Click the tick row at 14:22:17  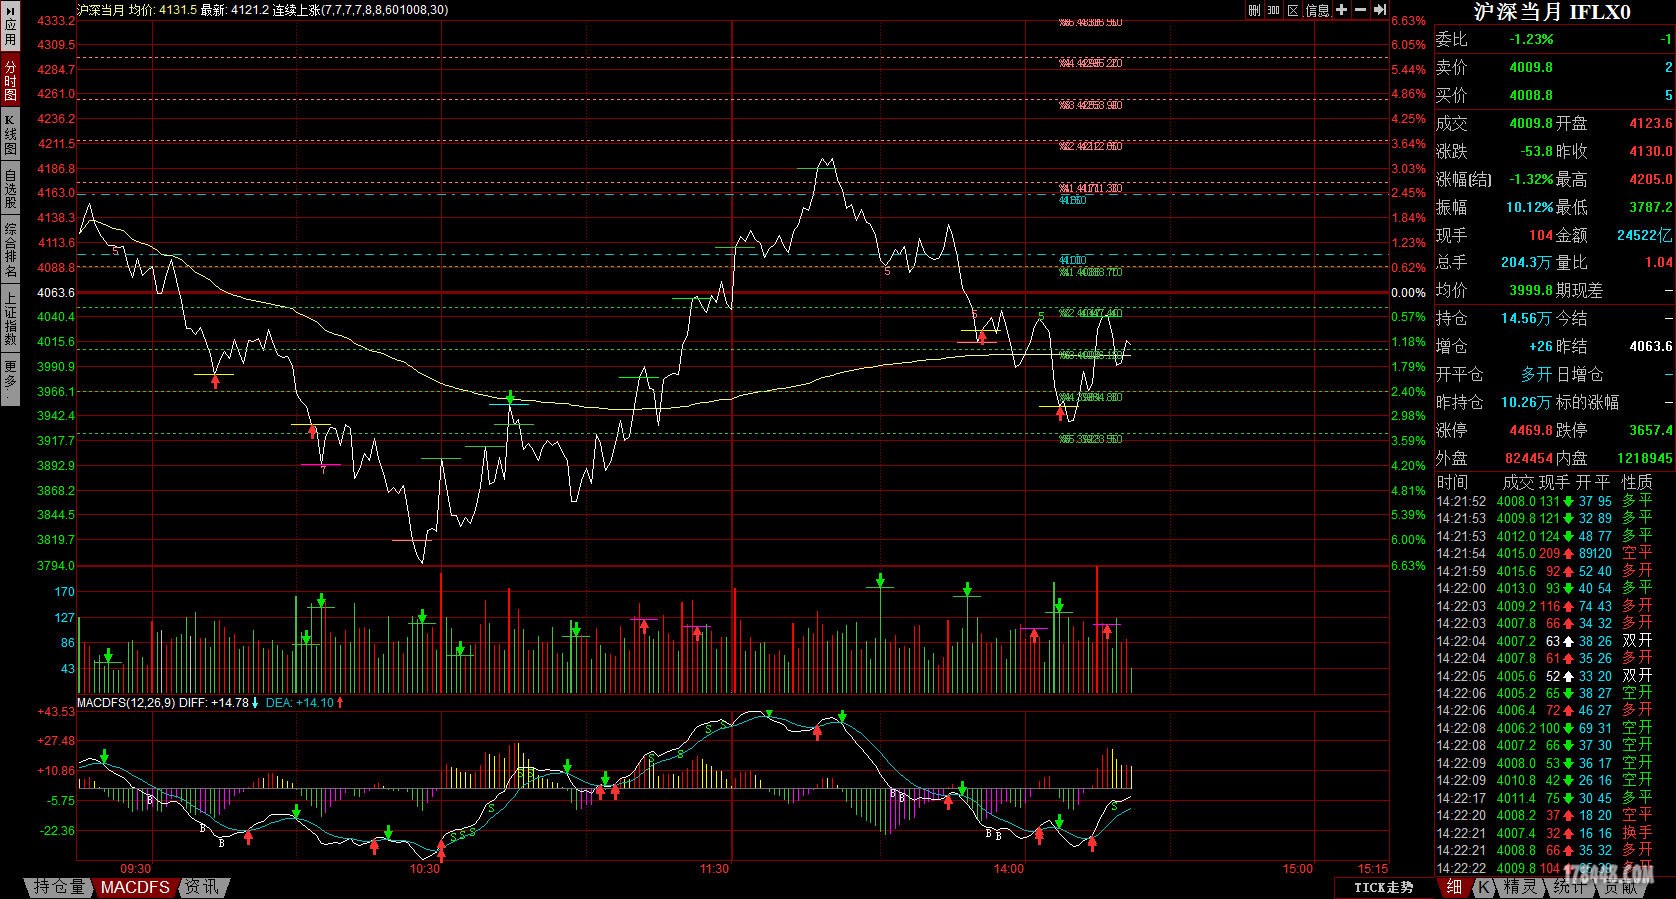(1554, 798)
